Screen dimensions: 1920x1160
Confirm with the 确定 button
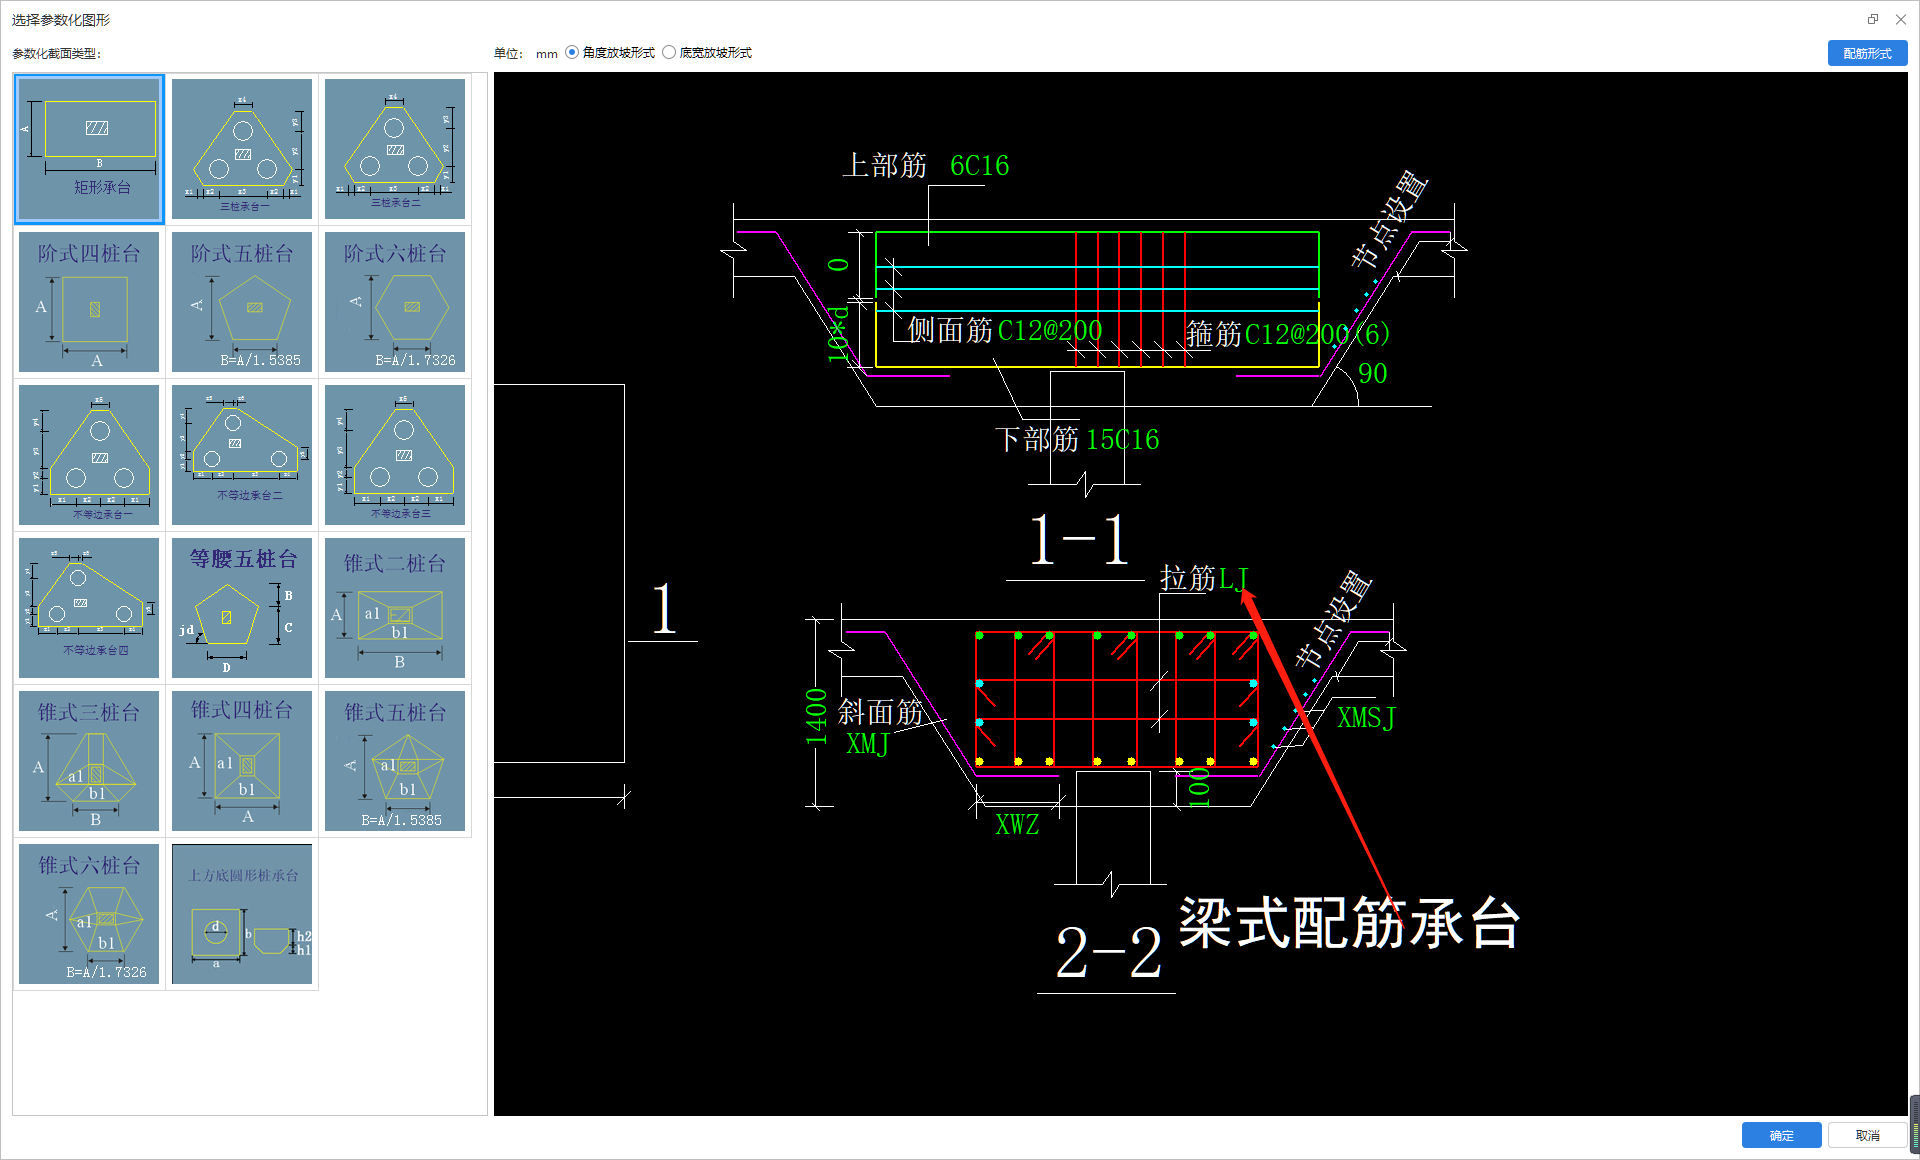(x=1781, y=1135)
